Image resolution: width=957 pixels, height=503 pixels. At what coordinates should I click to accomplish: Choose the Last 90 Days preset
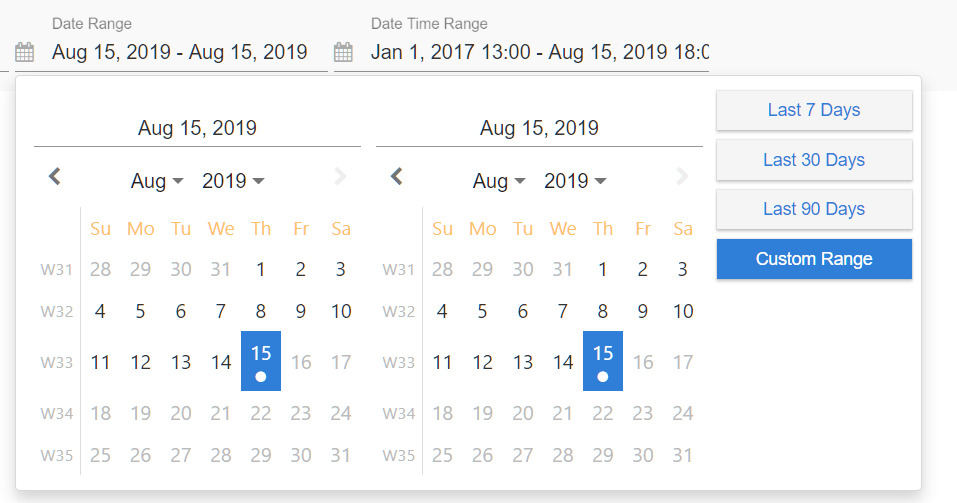point(814,209)
